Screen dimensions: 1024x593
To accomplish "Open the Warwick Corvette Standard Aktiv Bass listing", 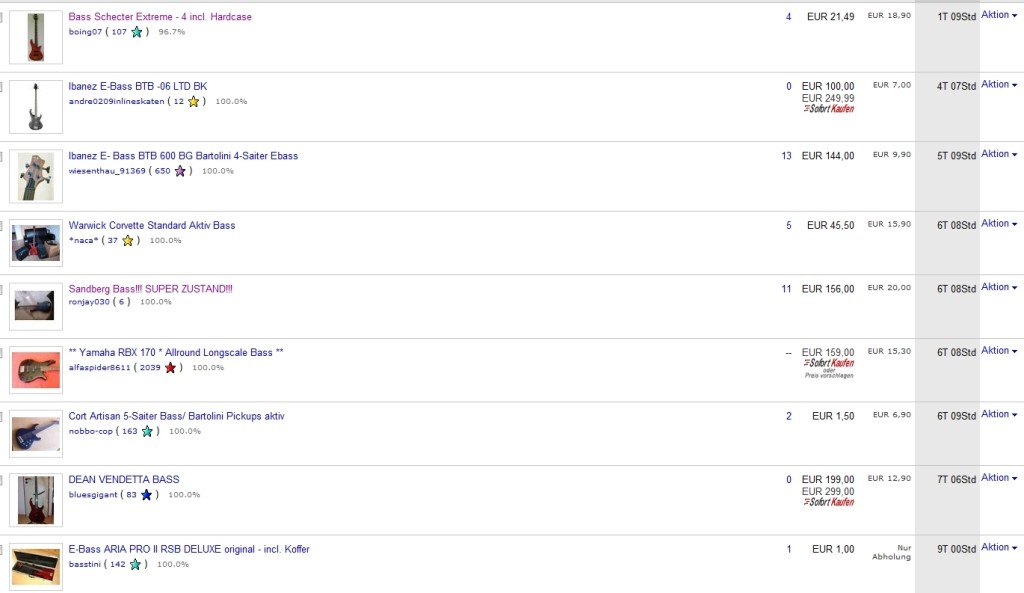I will [x=152, y=225].
